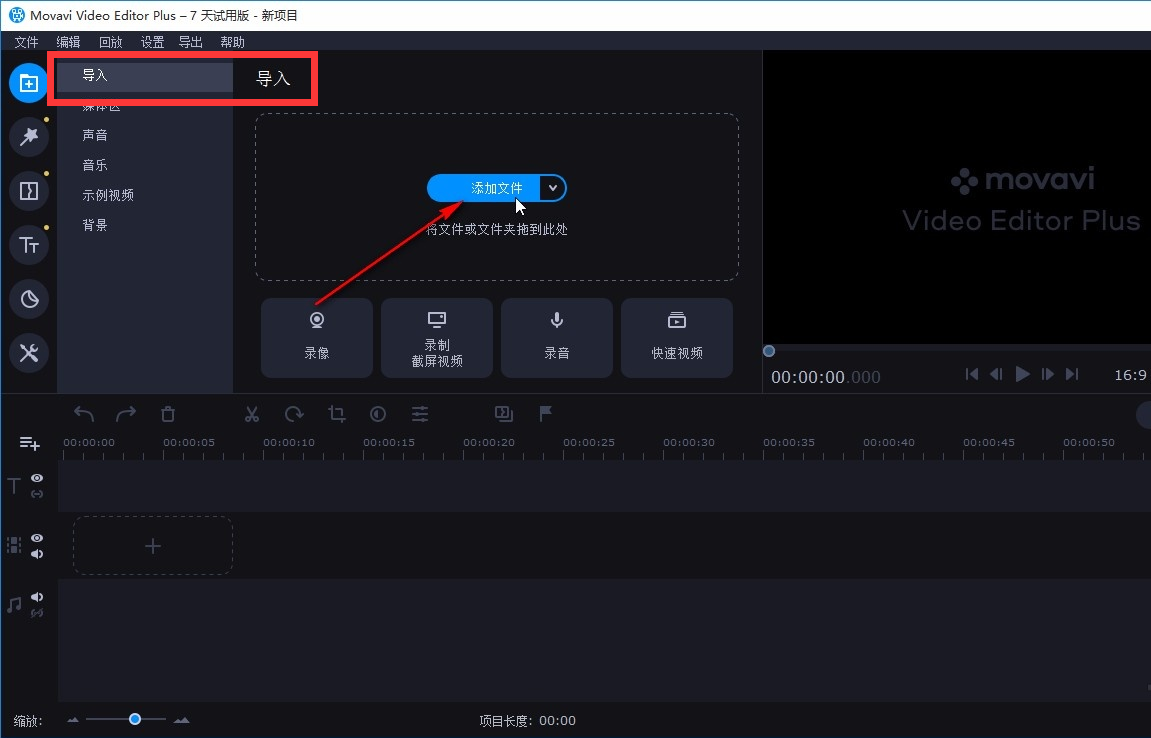This screenshot has height=738, width=1151.
Task: Step back one frame in player
Action: [x=997, y=375]
